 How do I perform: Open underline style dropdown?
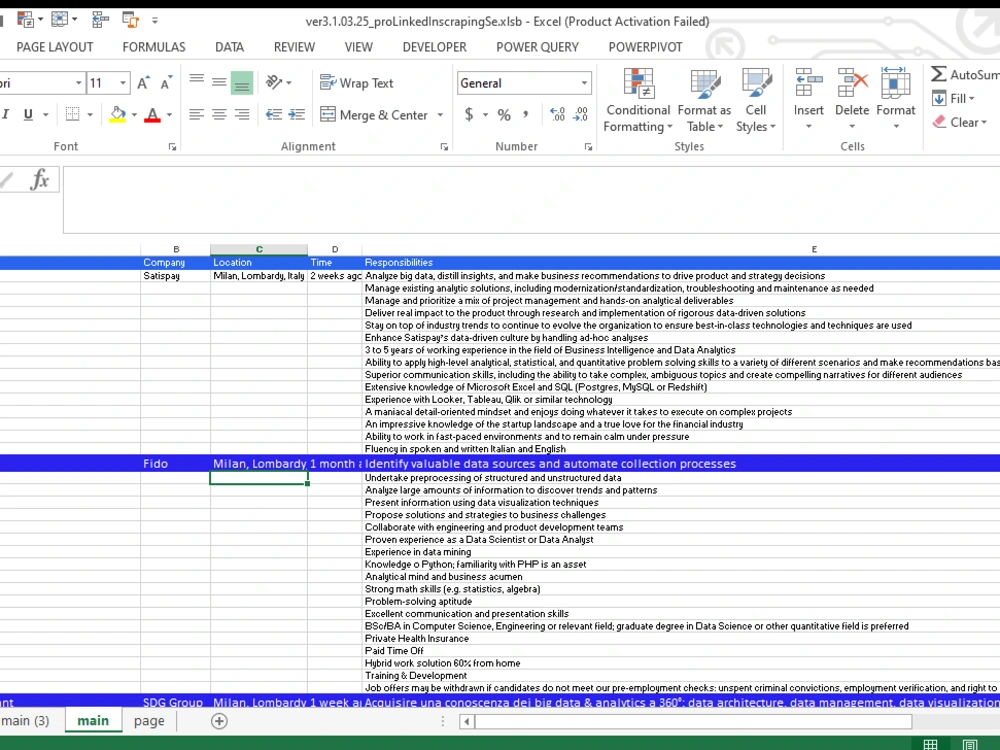click(x=45, y=115)
